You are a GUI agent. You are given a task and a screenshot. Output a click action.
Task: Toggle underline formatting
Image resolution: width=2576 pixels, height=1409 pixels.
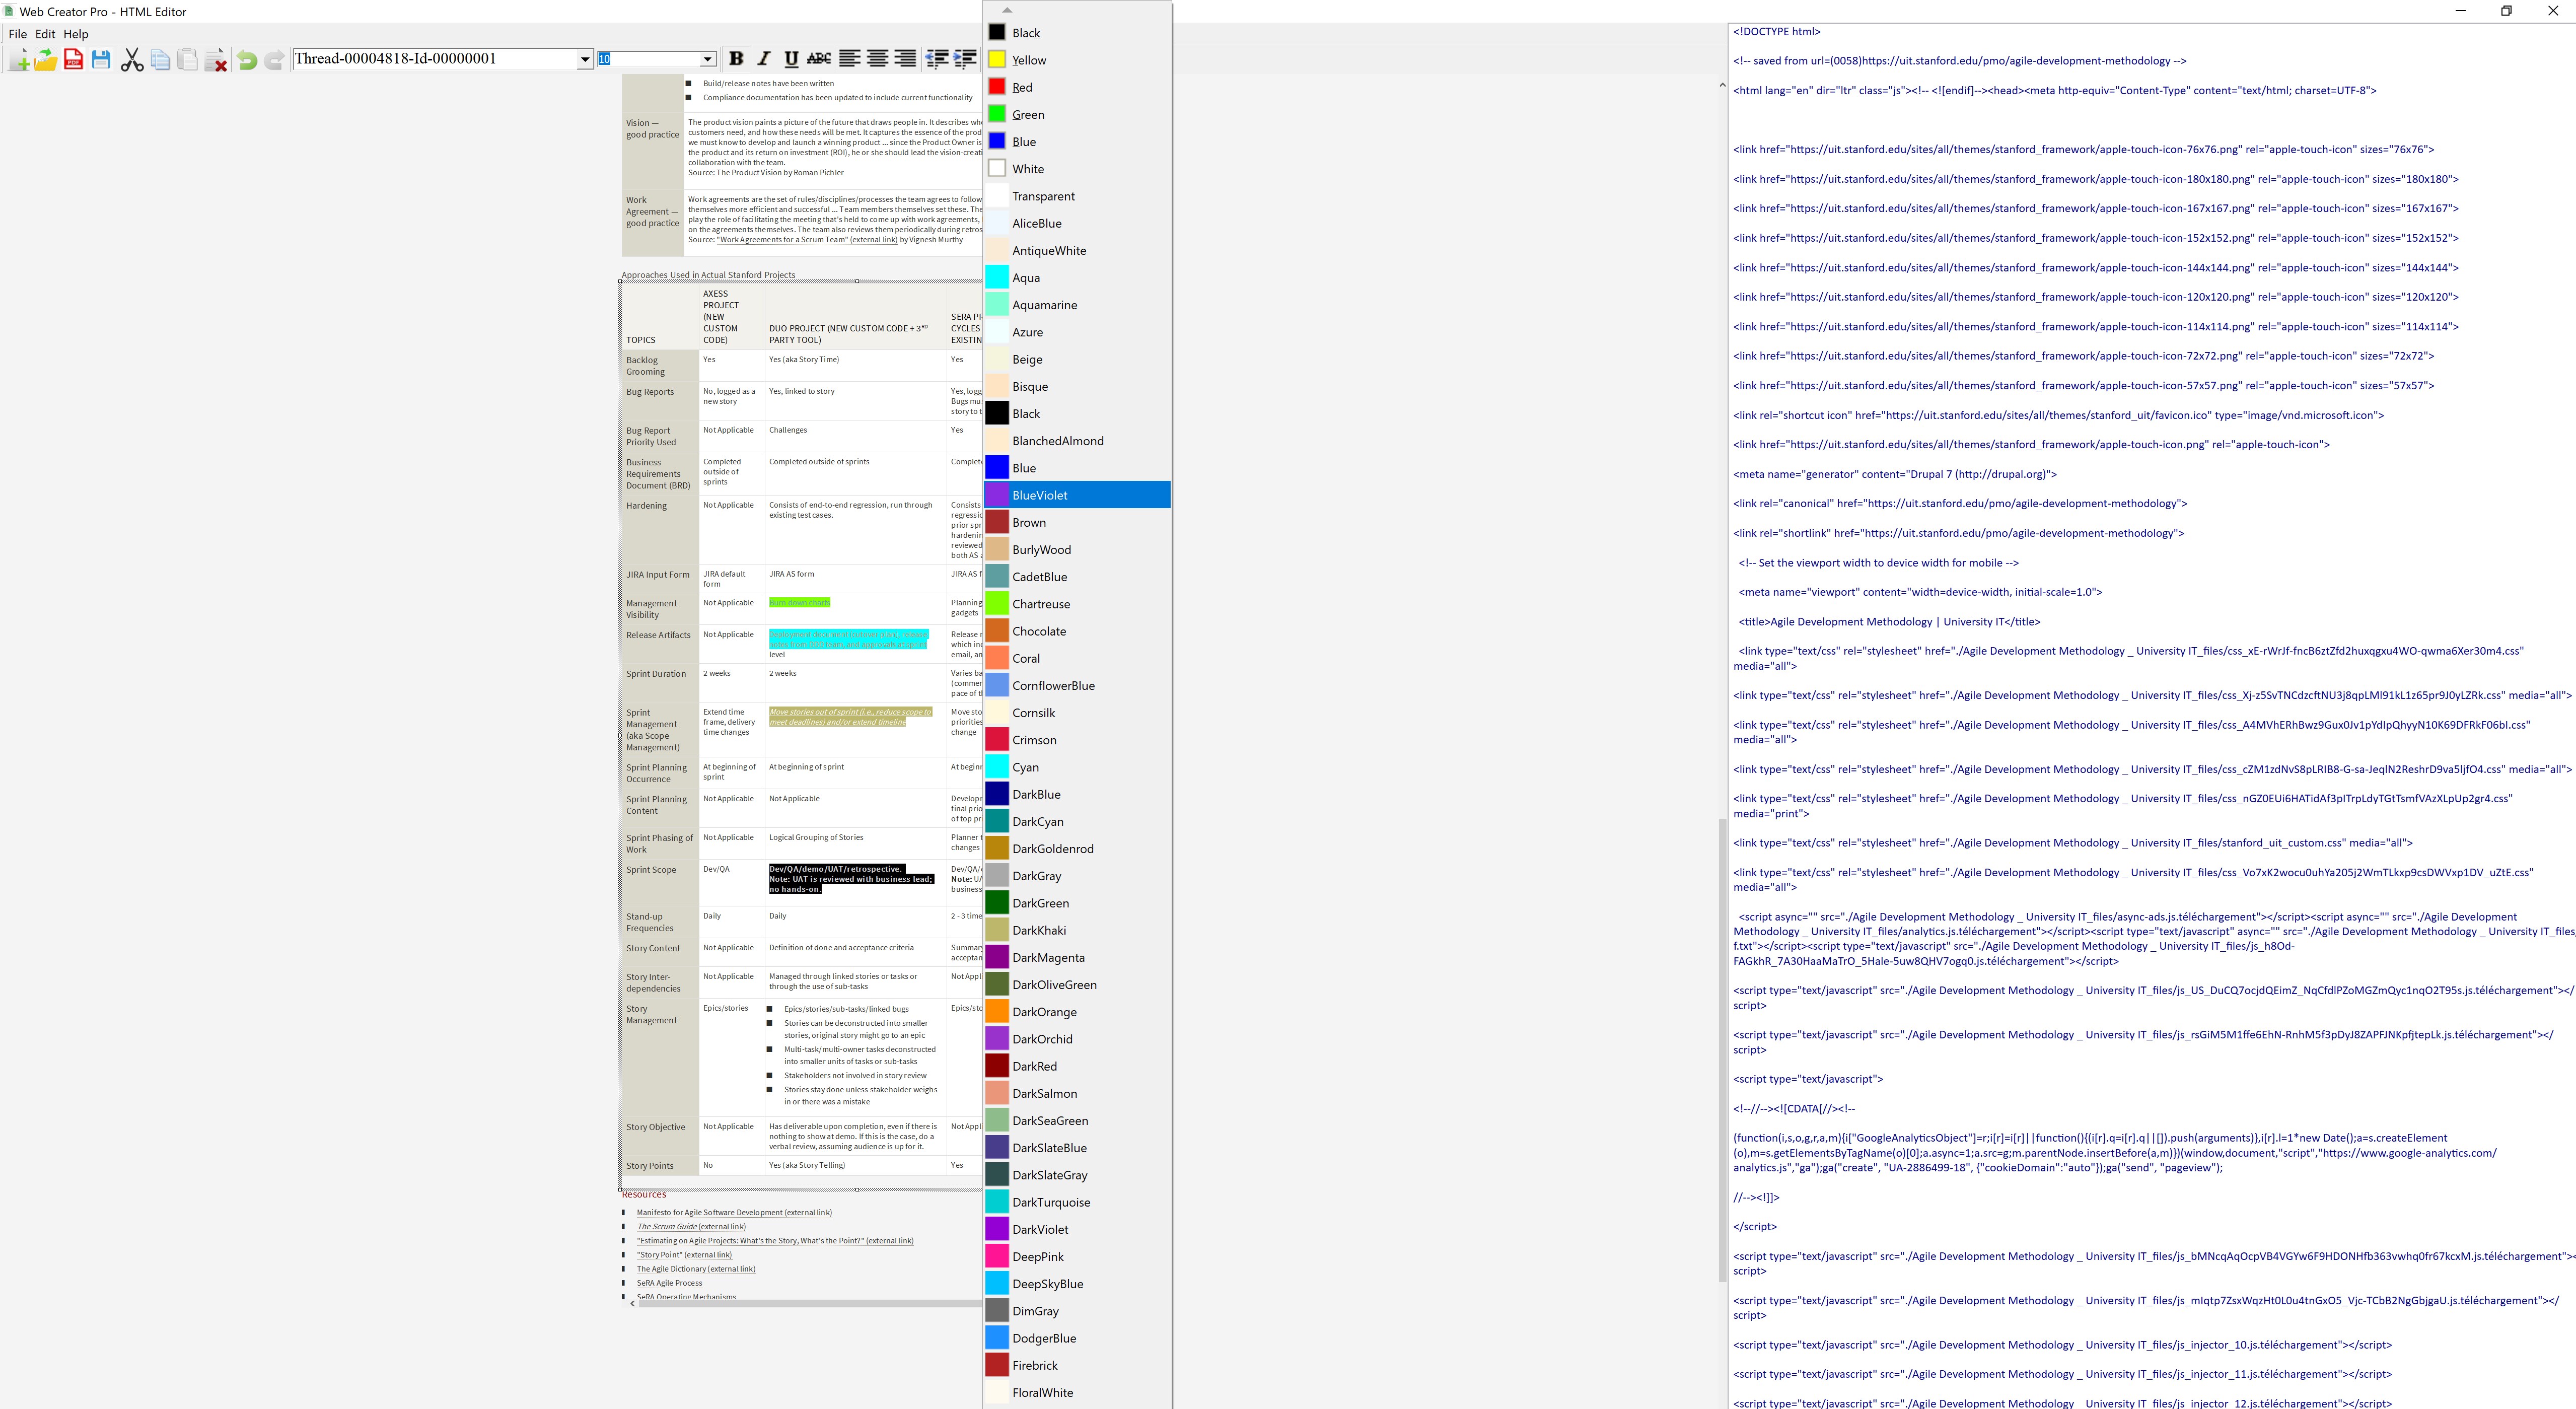click(x=791, y=59)
